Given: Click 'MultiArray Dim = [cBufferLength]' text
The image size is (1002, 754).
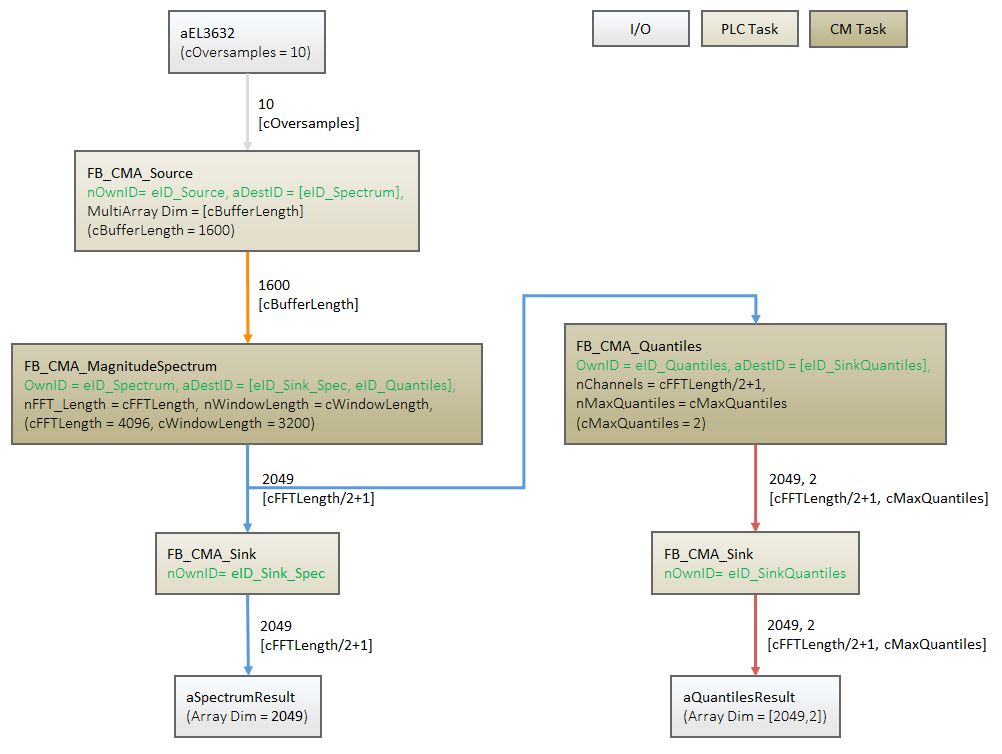Looking at the screenshot, I should tap(196, 212).
